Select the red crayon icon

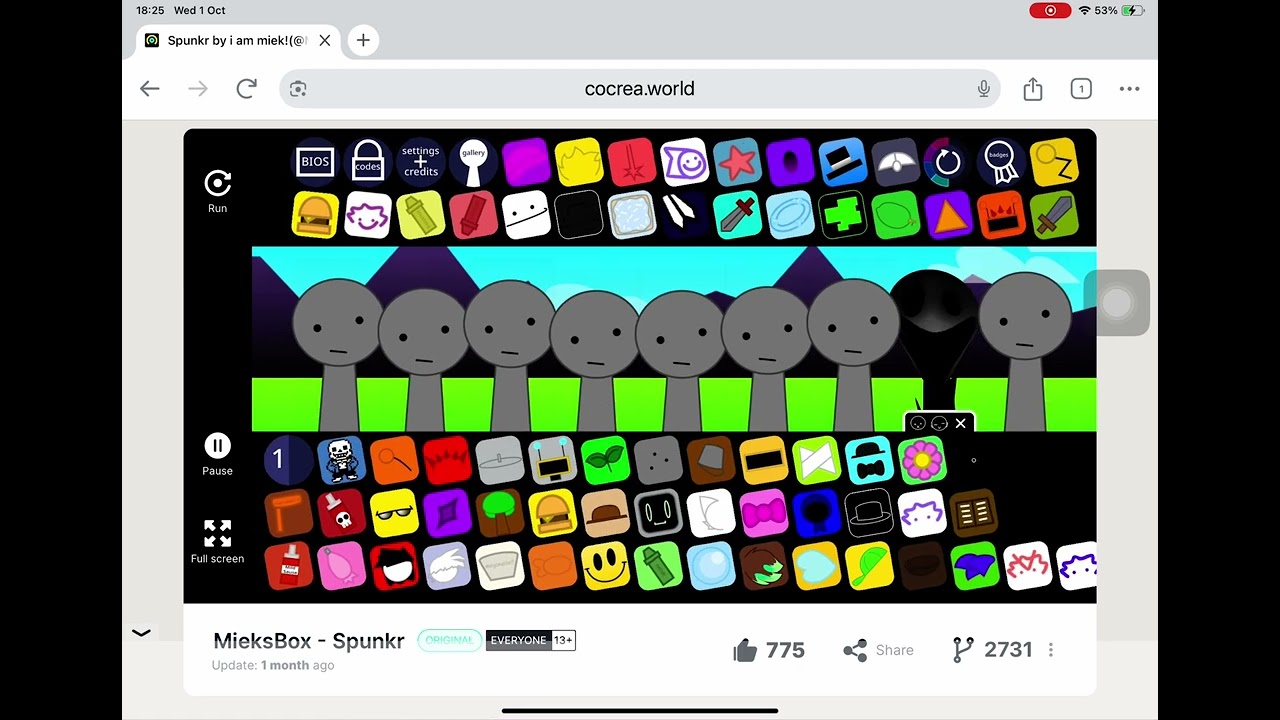(x=474, y=215)
